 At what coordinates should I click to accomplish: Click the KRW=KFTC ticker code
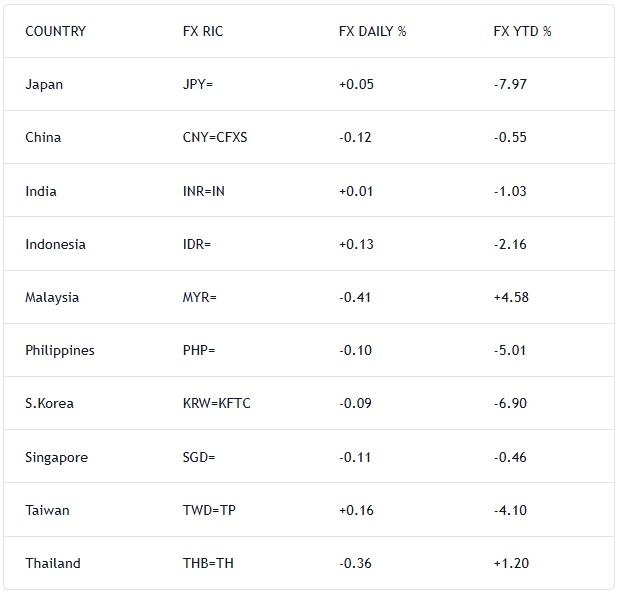215,403
